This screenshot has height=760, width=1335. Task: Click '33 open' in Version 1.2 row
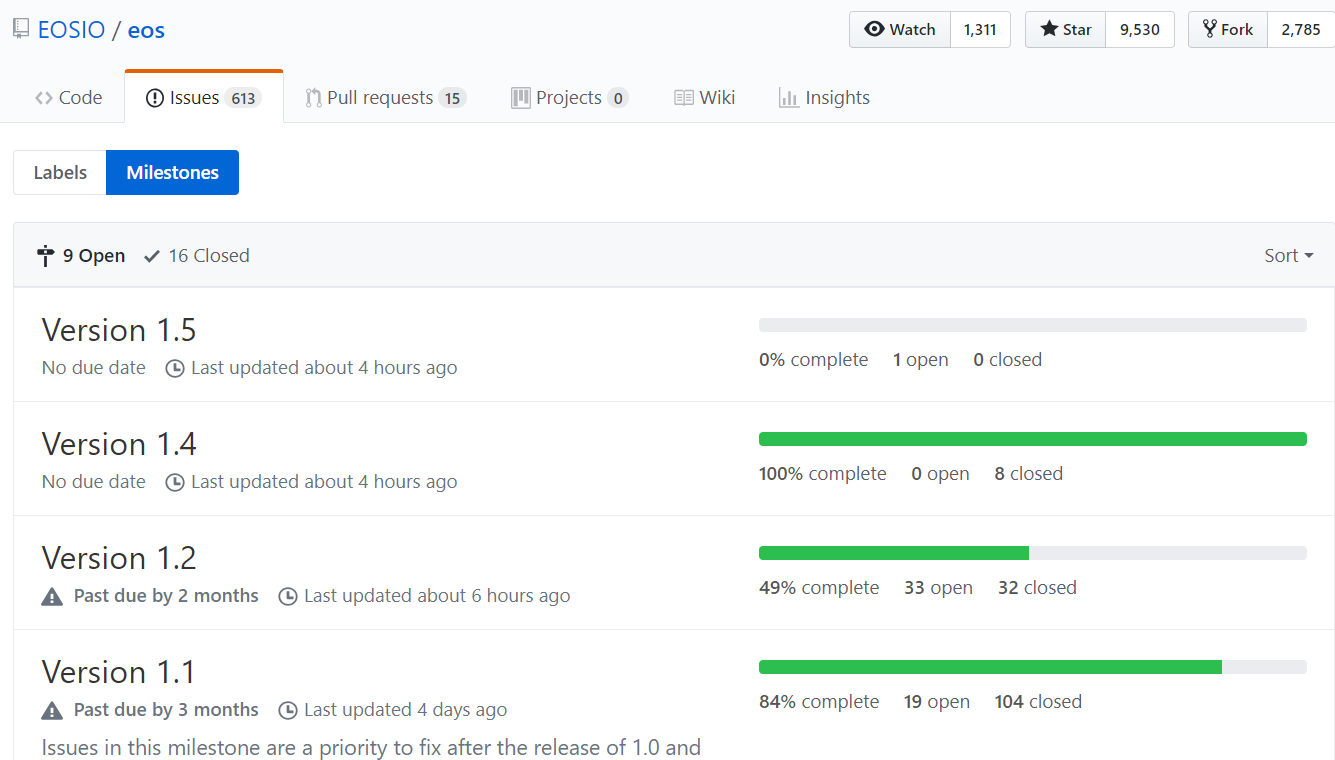939,588
